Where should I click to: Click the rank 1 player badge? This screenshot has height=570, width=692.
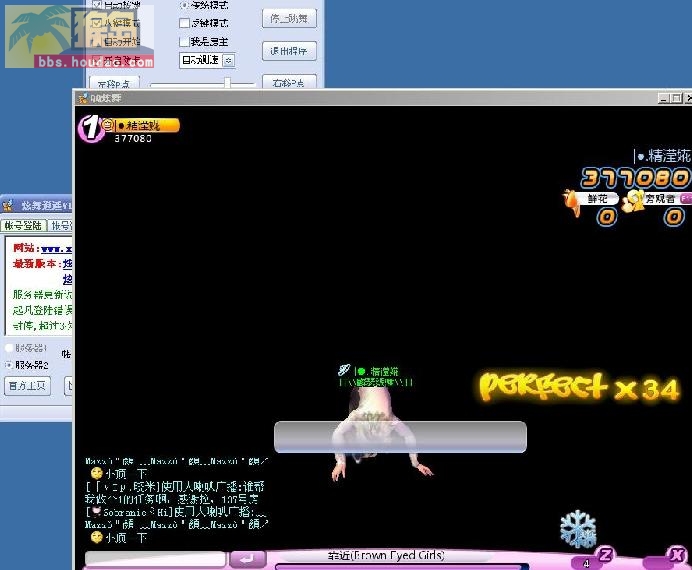coord(90,128)
